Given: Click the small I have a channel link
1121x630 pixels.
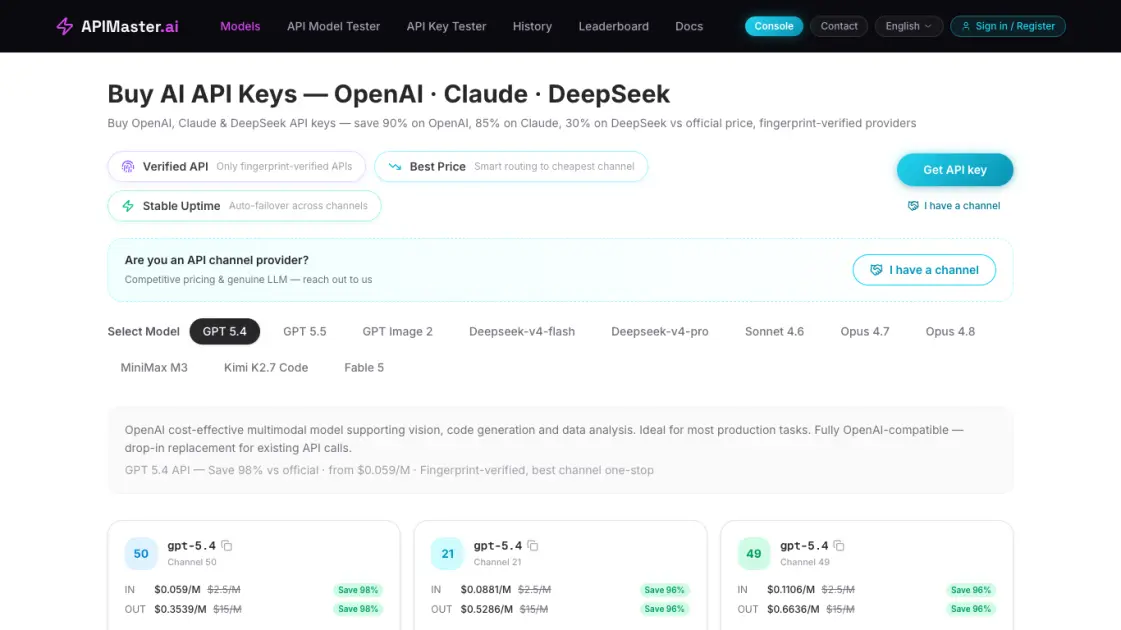Looking at the screenshot, I should (954, 206).
